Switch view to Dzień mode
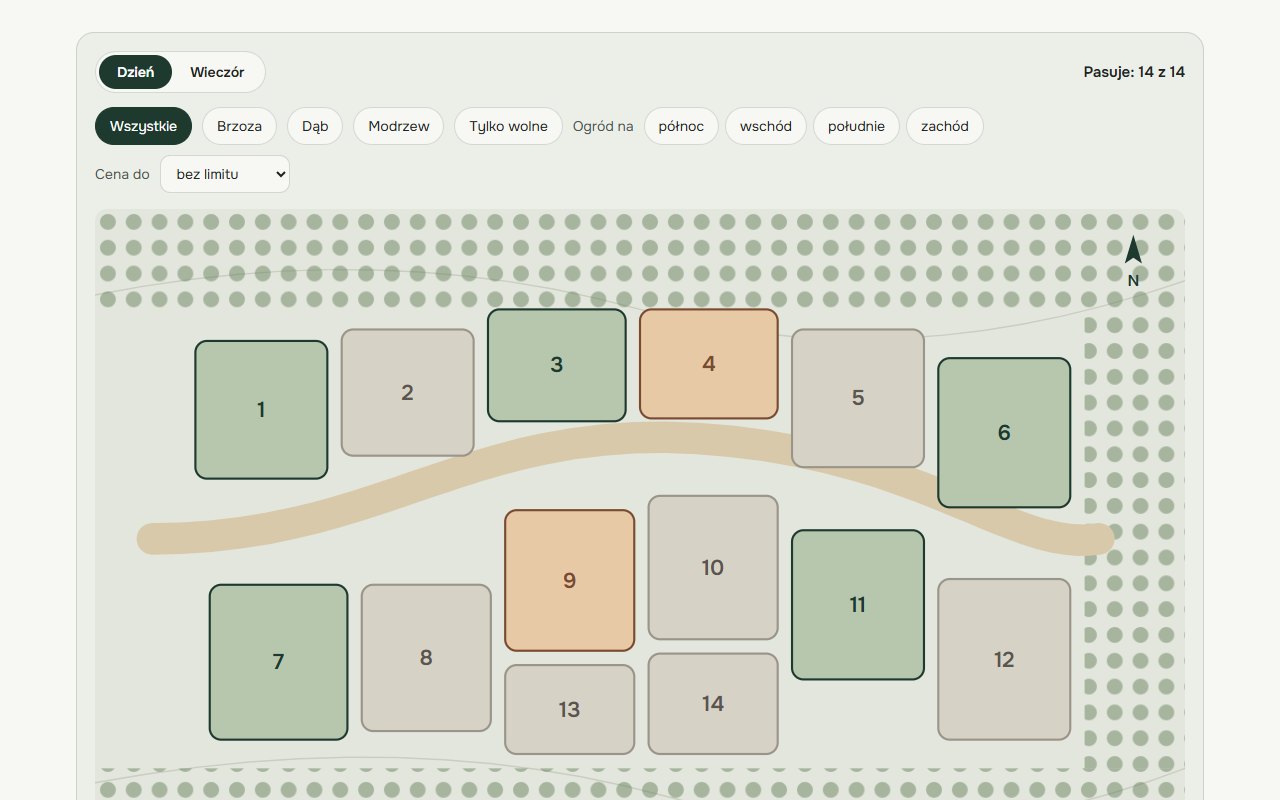The height and width of the screenshot is (800, 1280). pos(135,72)
